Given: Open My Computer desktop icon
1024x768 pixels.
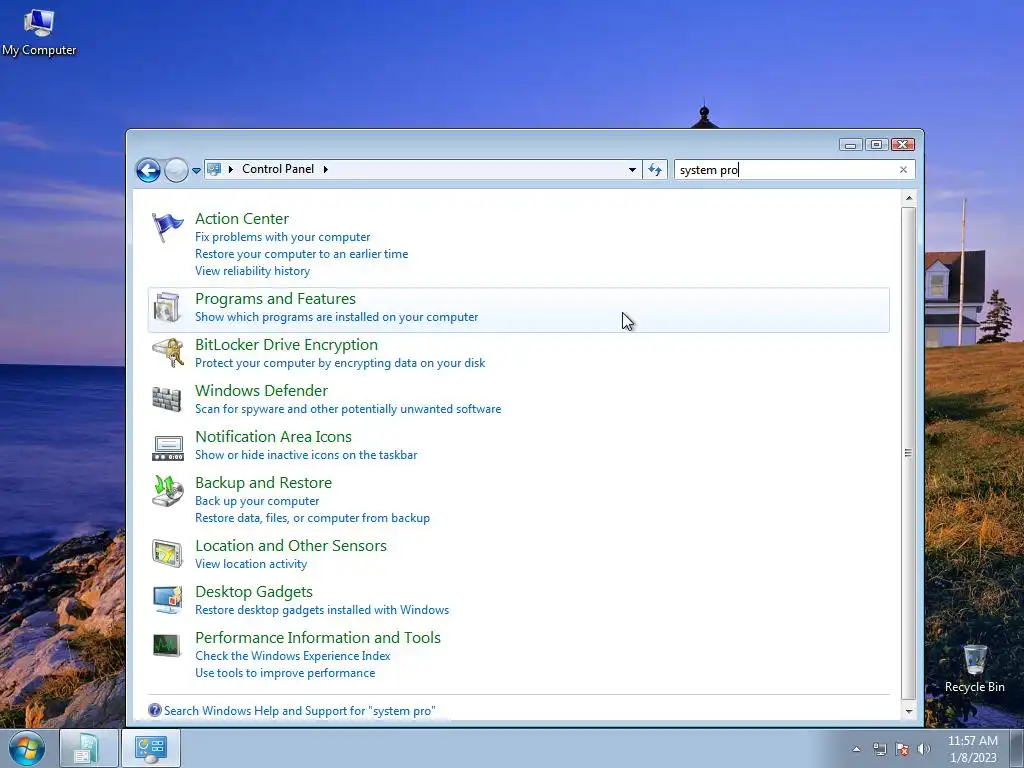Looking at the screenshot, I should [39, 33].
